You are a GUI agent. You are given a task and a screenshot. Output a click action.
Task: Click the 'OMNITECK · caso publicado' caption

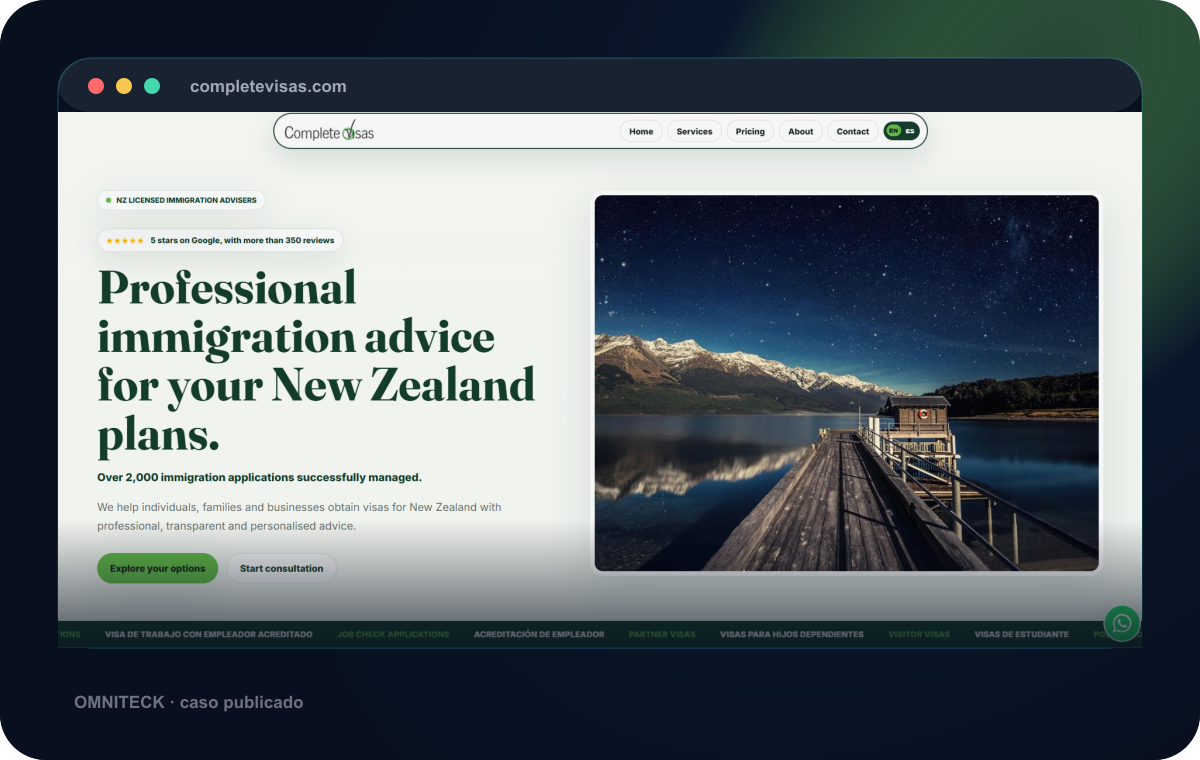(x=188, y=702)
